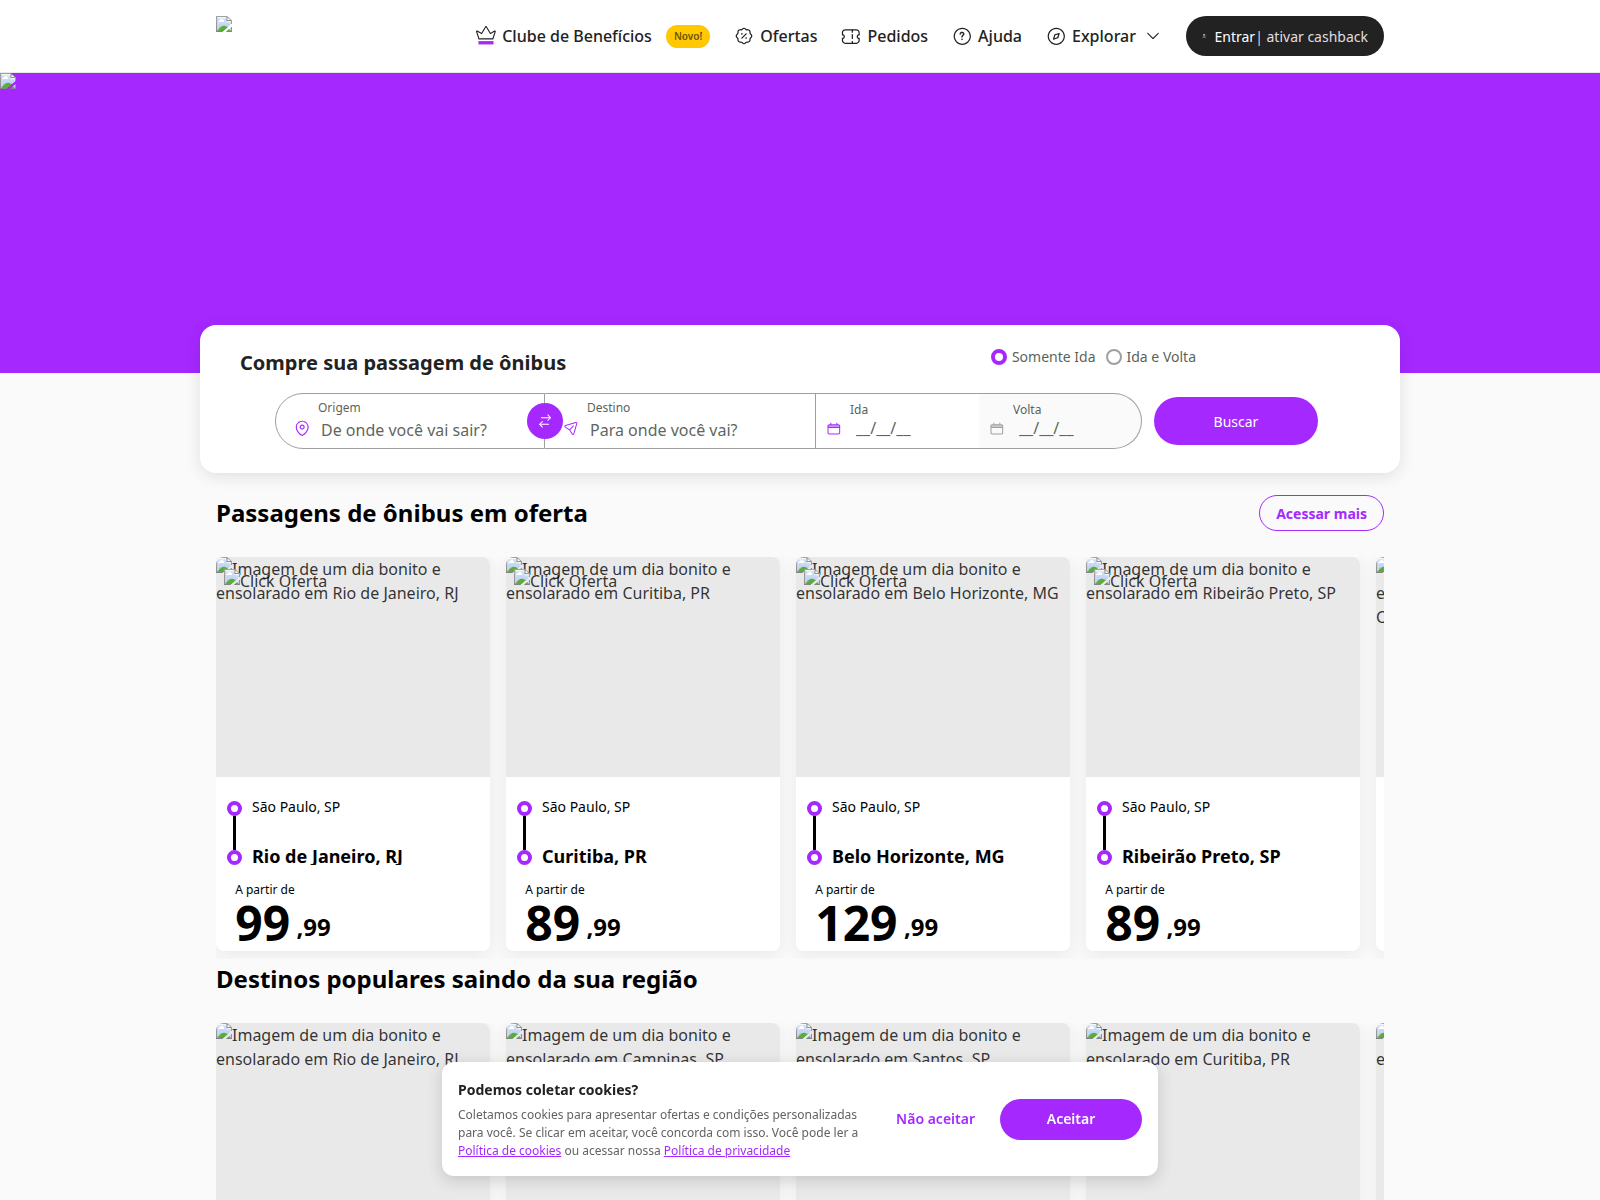Screen dimensions: 1600x1200
Task: Click Belo Horizonte, MG destination text
Action: click(x=918, y=857)
